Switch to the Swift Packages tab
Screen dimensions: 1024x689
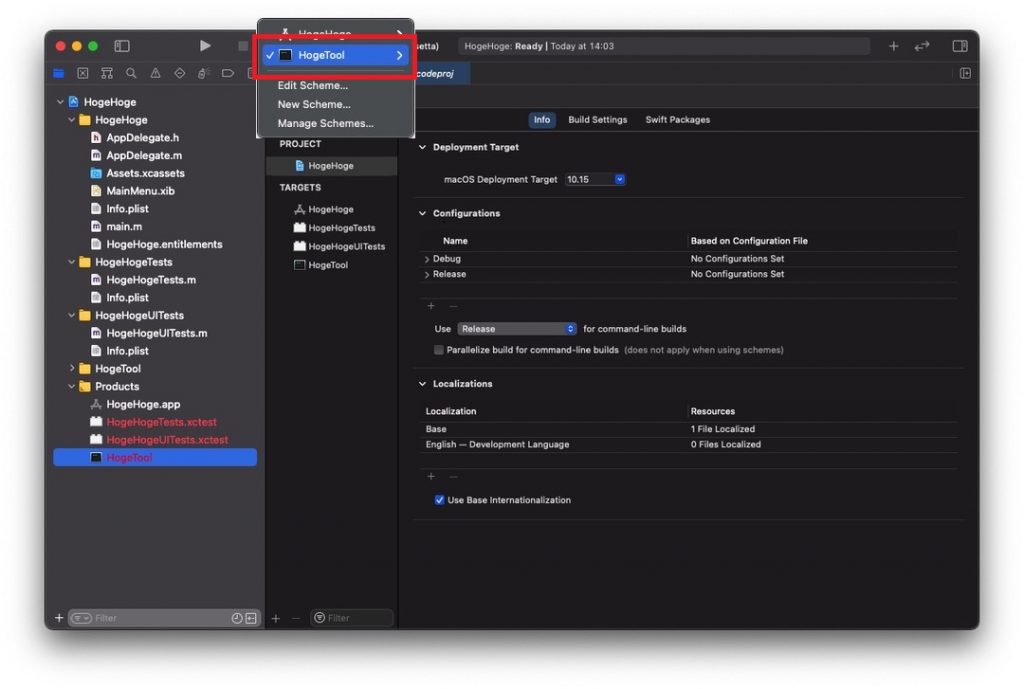[677, 120]
